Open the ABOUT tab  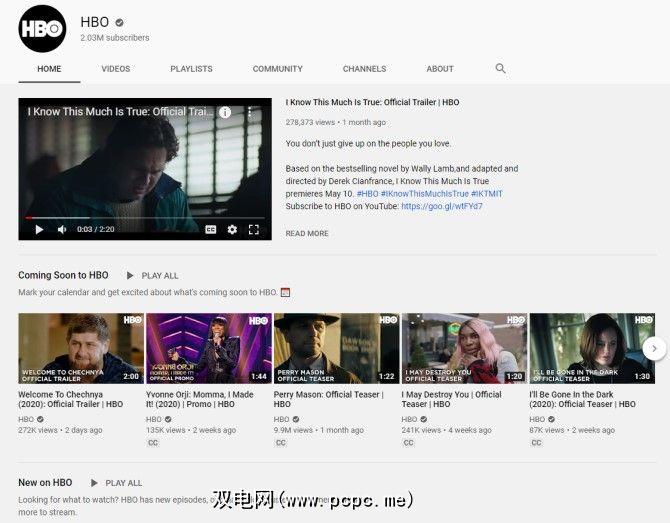click(x=440, y=69)
